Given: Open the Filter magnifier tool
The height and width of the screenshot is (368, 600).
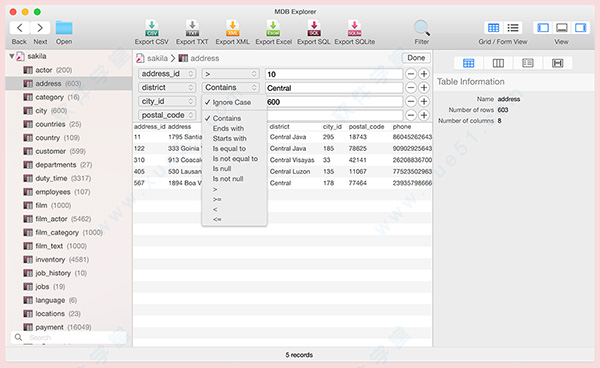Looking at the screenshot, I should coord(422,28).
